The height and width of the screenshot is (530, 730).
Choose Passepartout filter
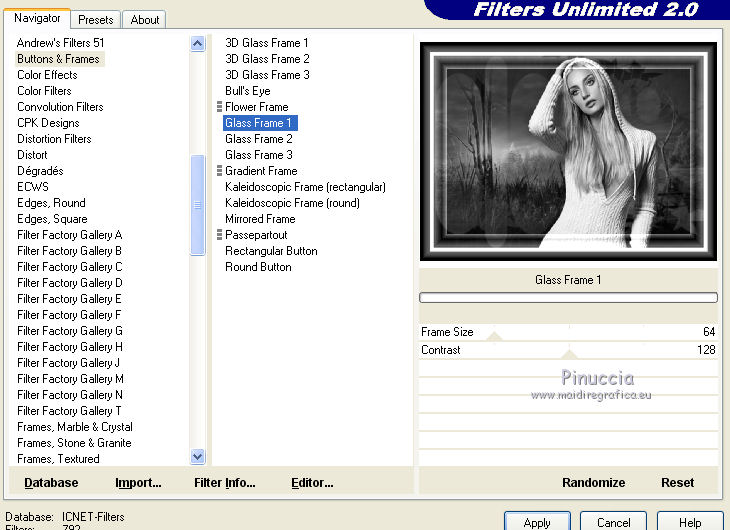point(256,235)
